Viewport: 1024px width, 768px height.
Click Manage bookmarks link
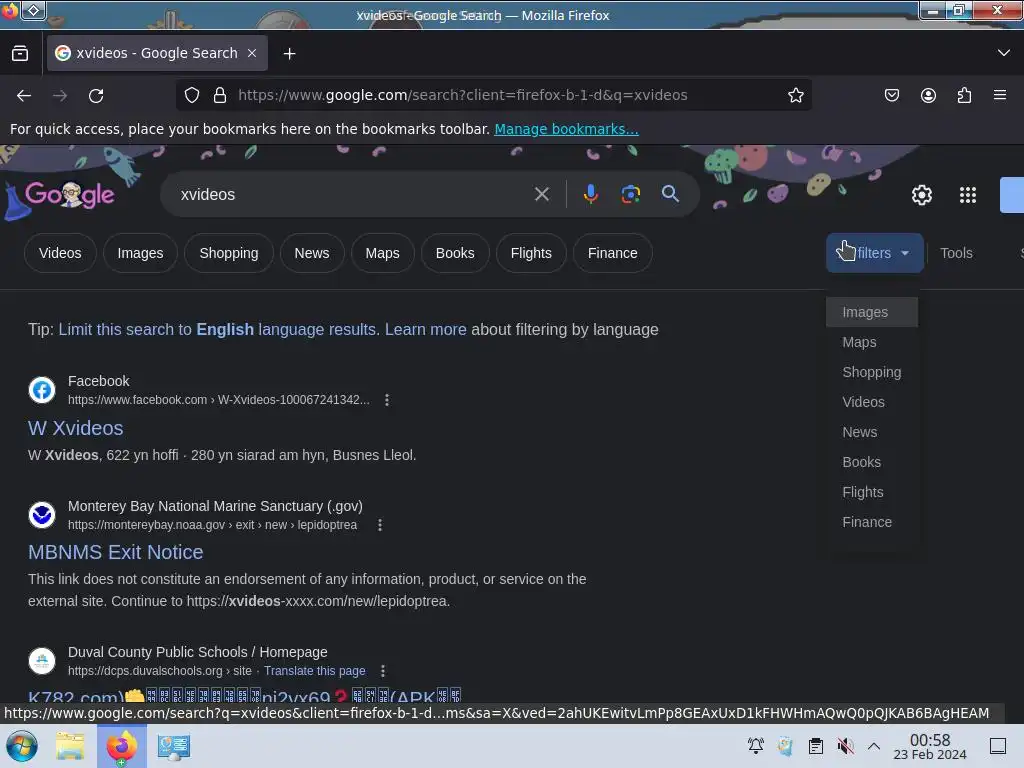coord(566,129)
